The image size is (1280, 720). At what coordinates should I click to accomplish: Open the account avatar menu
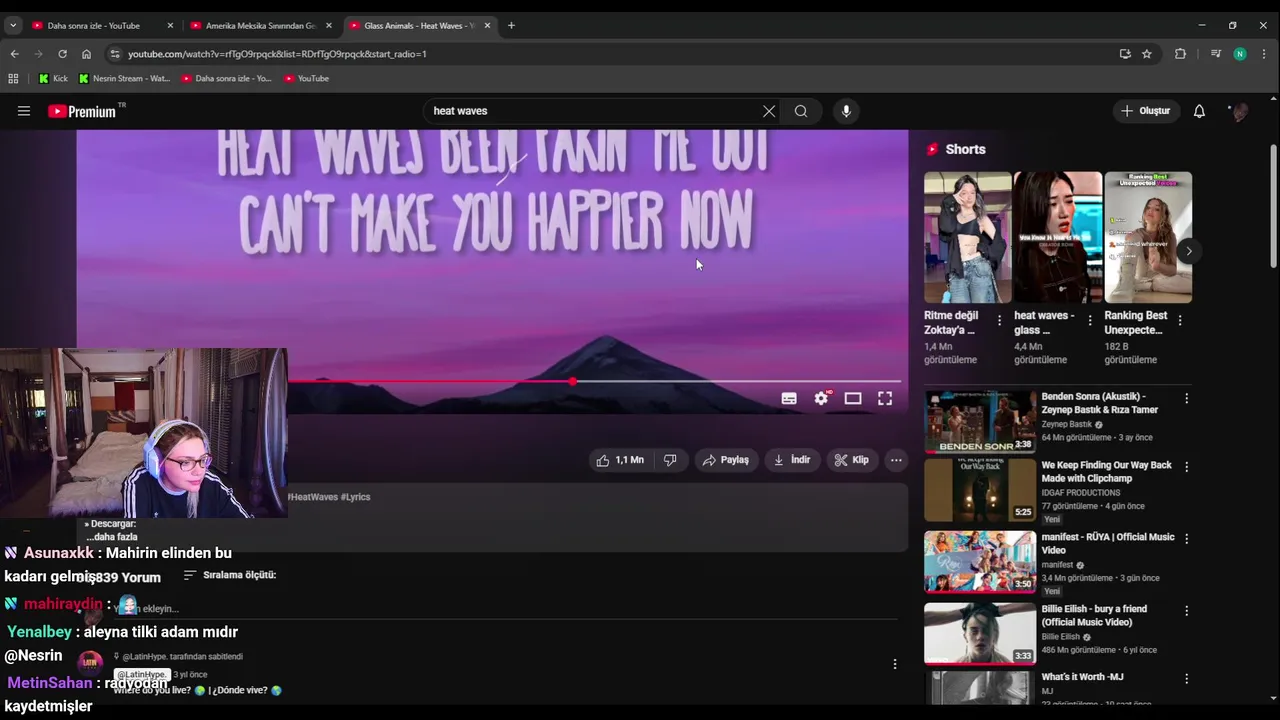(x=1239, y=111)
